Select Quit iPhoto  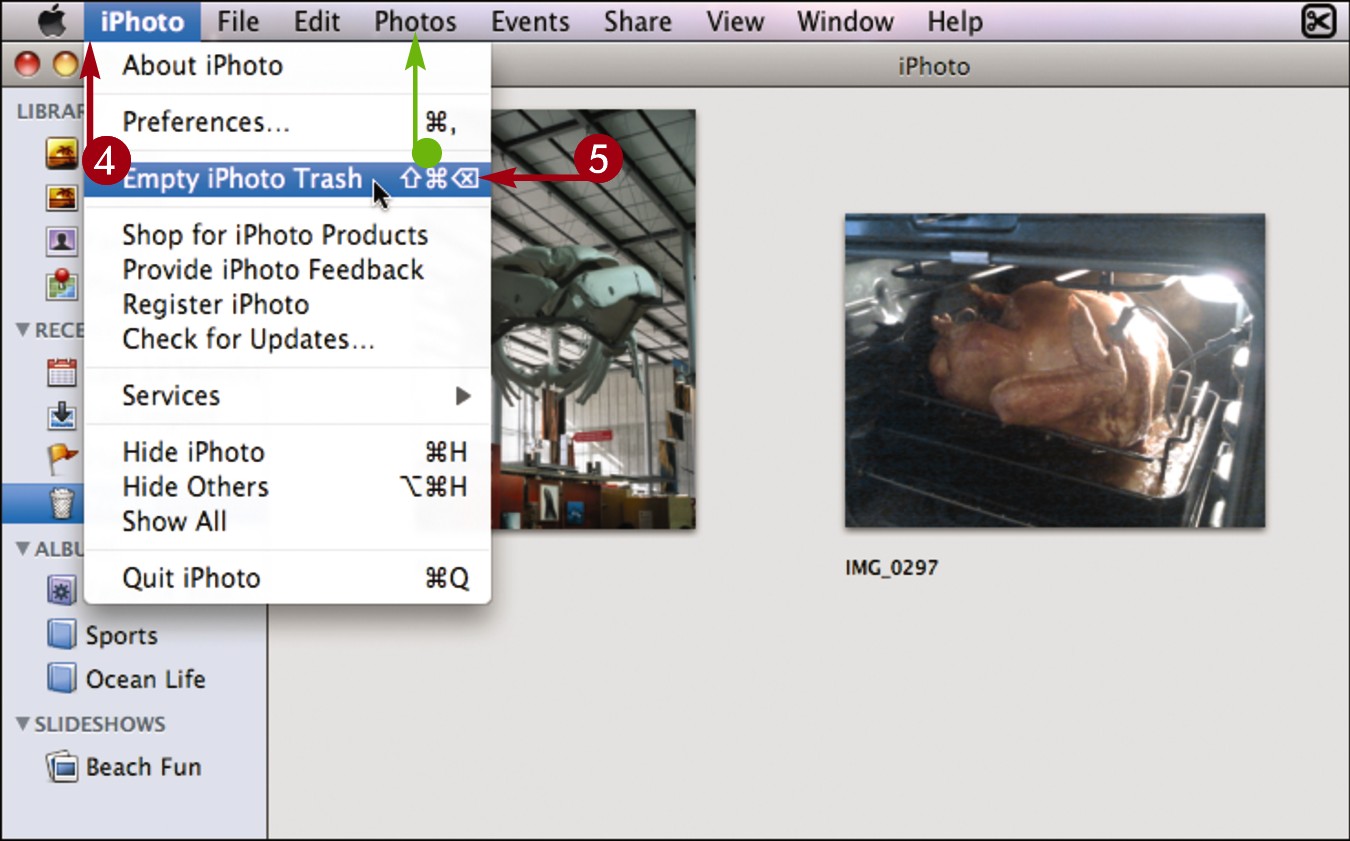[x=288, y=578]
